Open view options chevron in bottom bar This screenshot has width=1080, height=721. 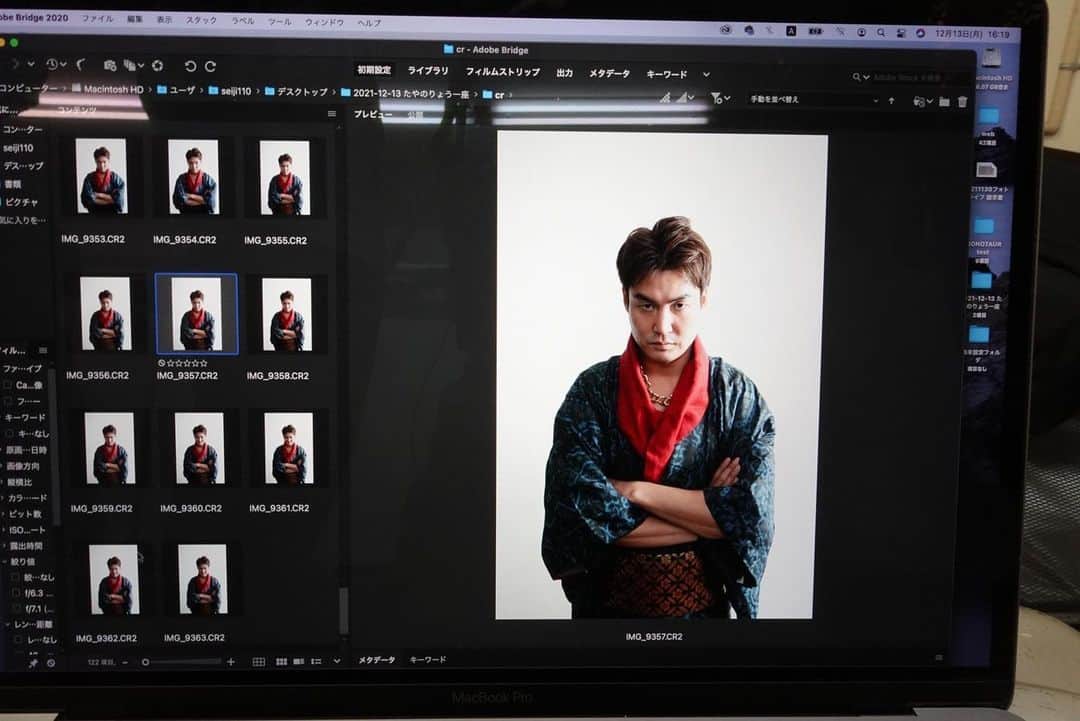336,662
